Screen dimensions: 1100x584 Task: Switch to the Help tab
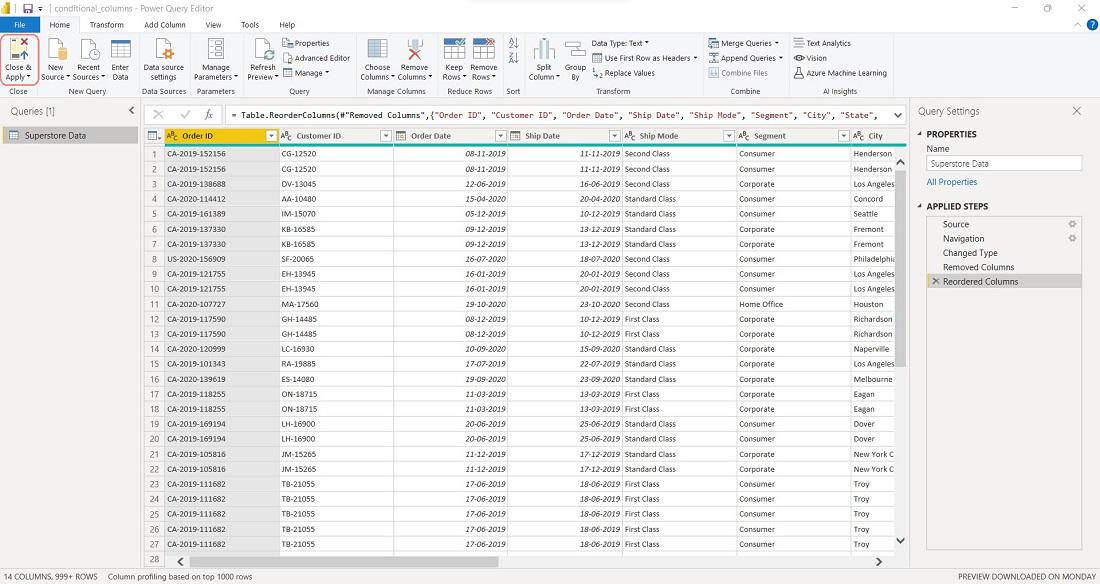(287, 25)
